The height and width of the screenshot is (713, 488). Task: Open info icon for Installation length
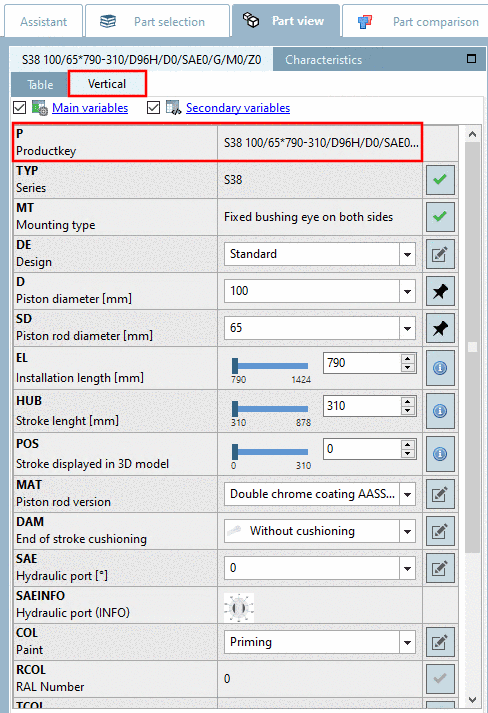click(440, 368)
